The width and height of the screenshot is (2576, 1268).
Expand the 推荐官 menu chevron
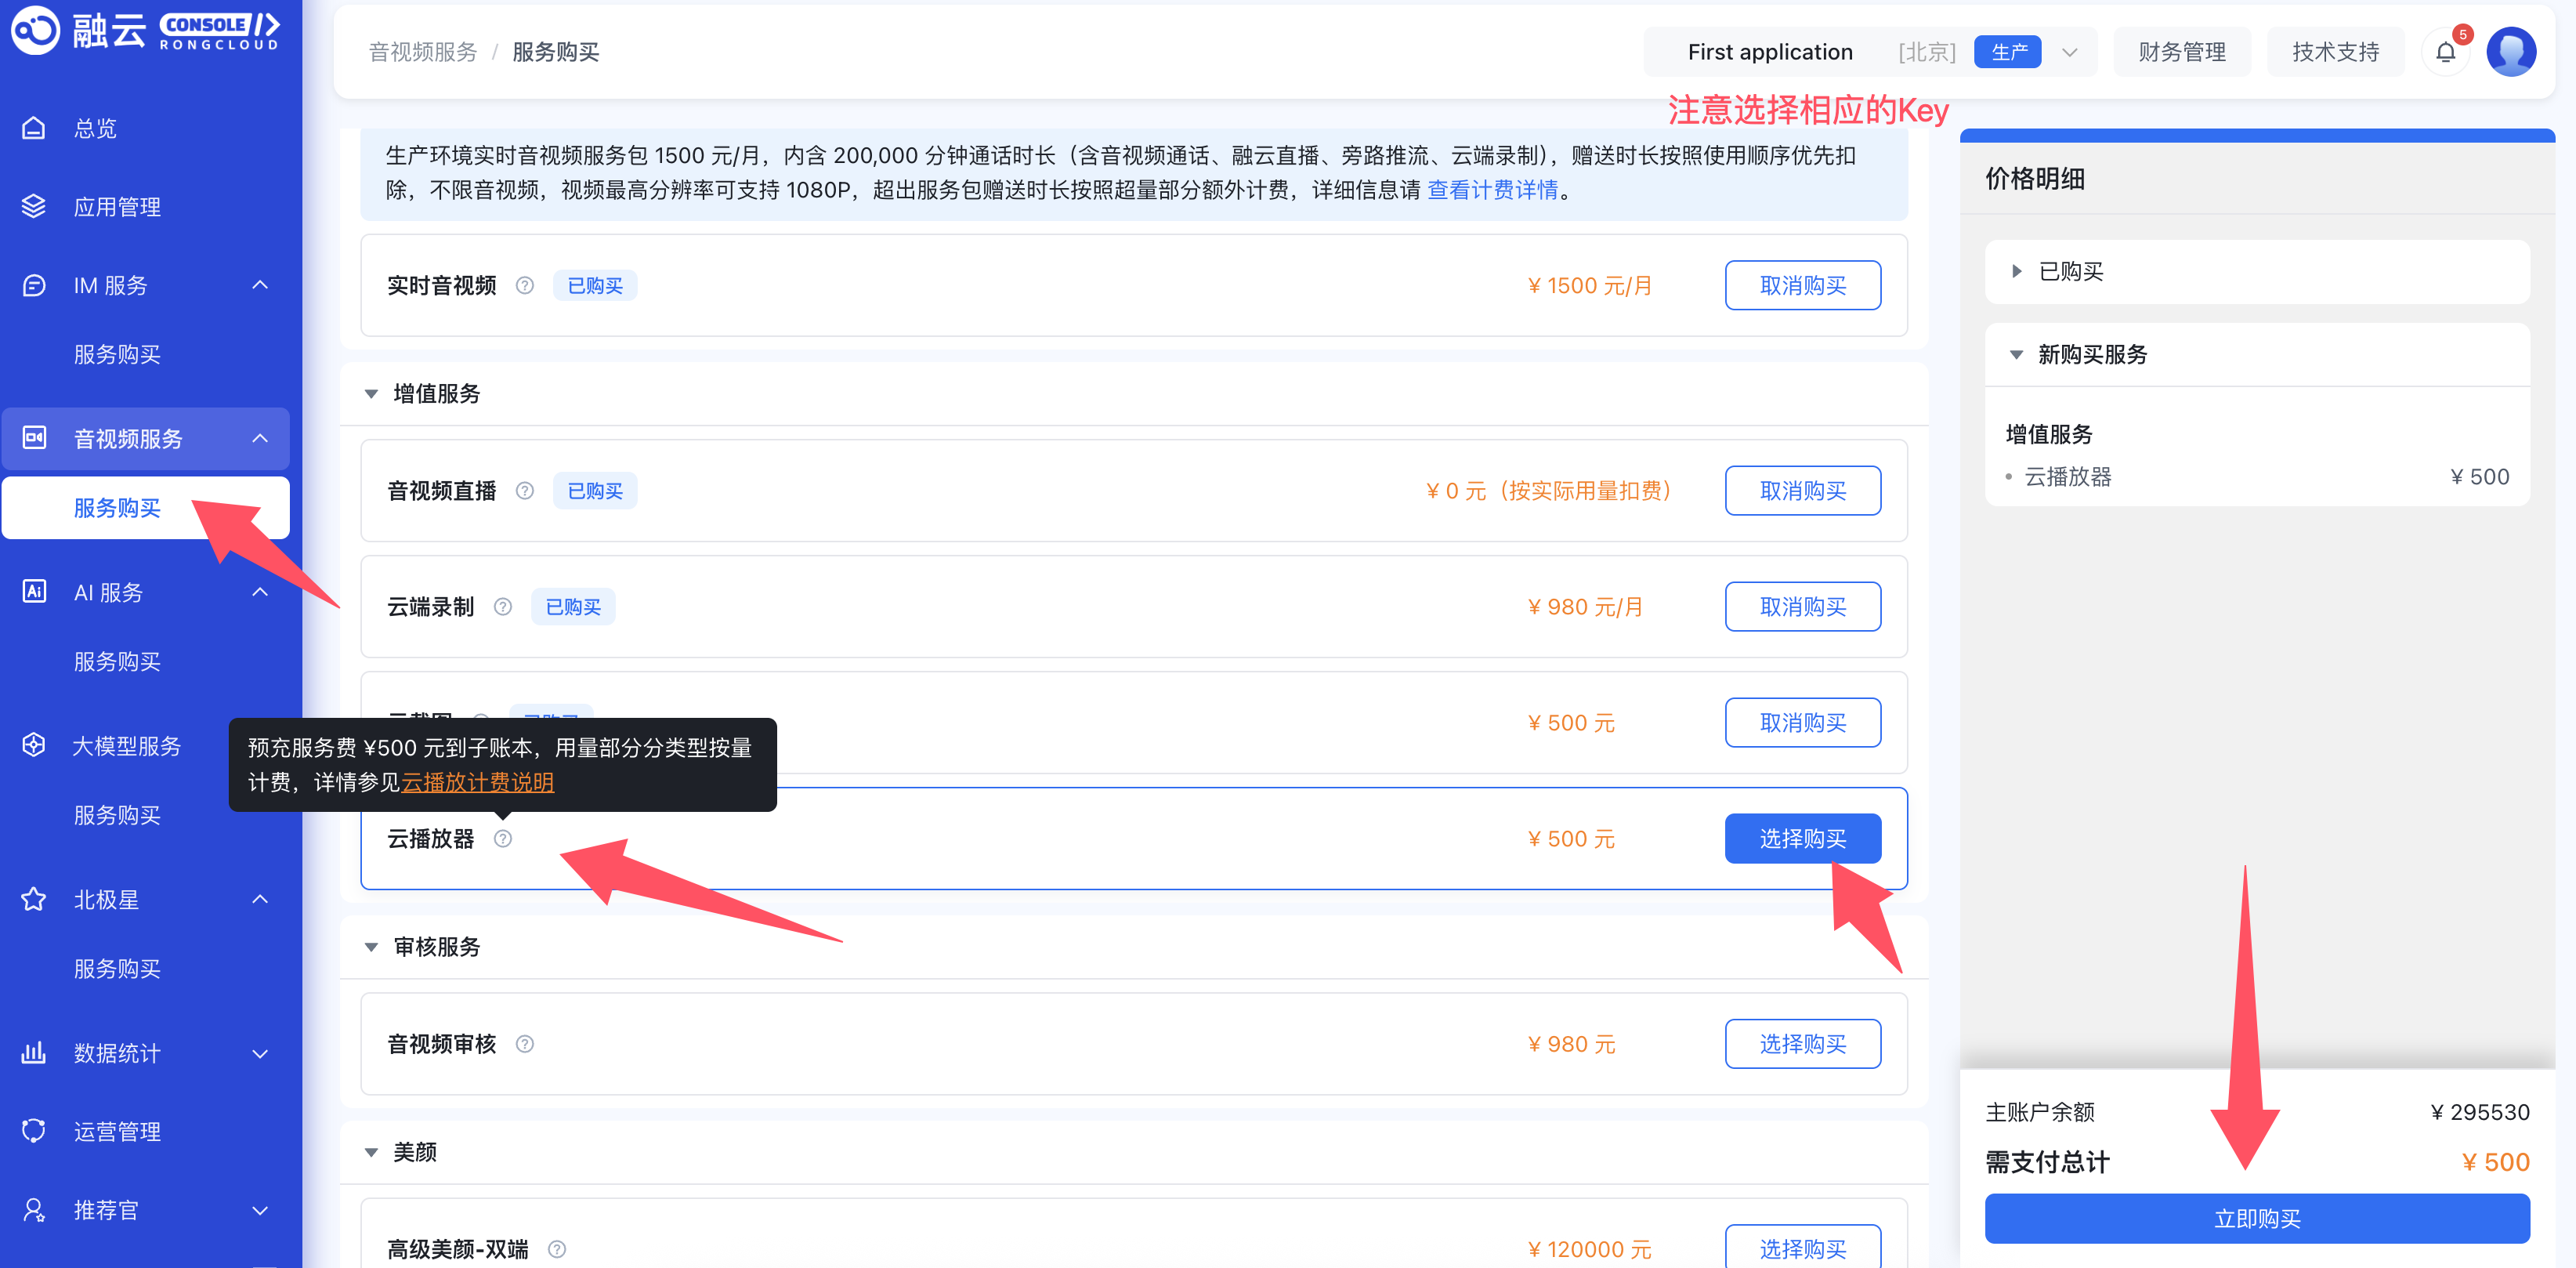tap(260, 1210)
